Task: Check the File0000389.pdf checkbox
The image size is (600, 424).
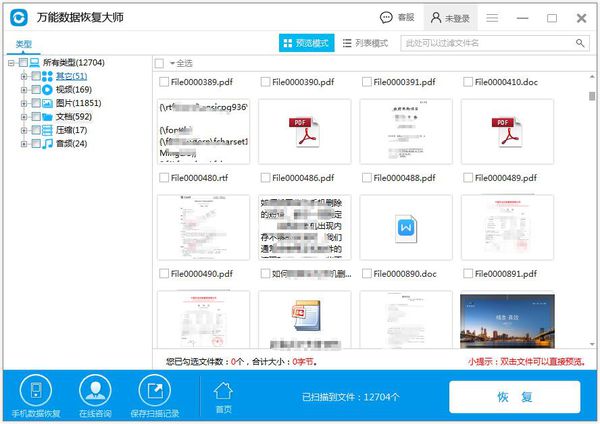Action: point(164,82)
